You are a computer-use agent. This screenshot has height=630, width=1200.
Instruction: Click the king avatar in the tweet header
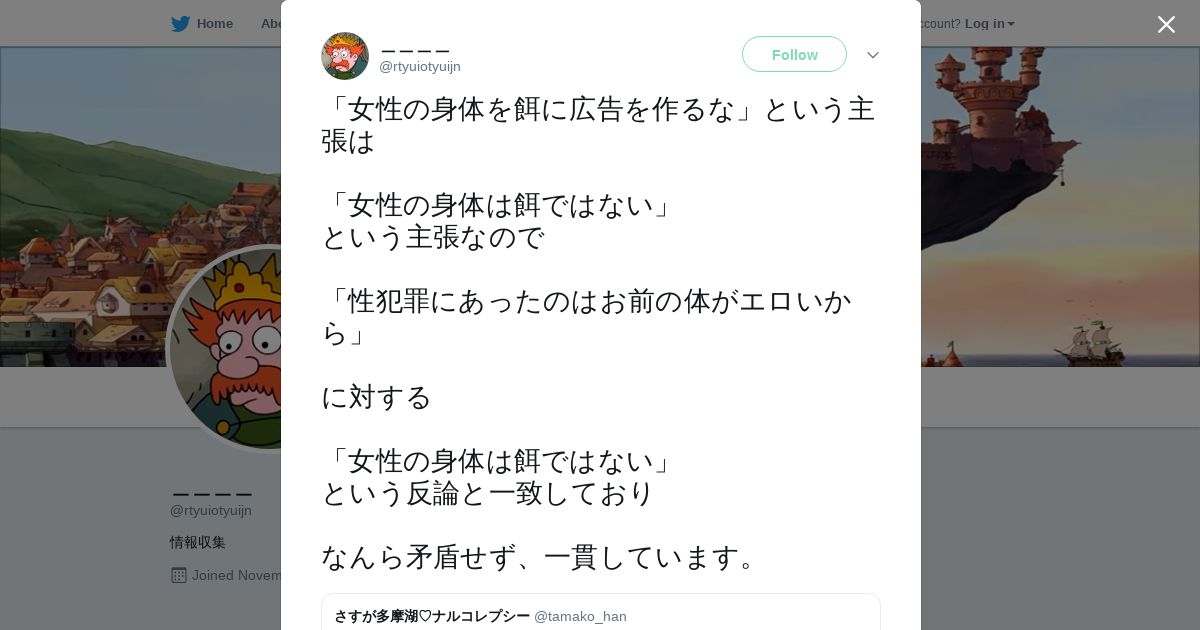point(345,56)
